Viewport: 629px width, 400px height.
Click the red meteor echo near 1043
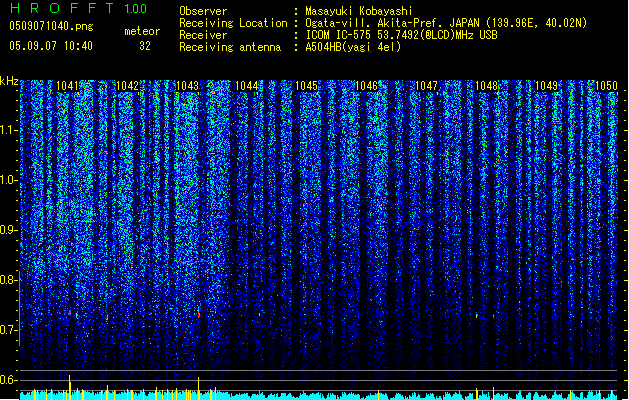coord(199,315)
